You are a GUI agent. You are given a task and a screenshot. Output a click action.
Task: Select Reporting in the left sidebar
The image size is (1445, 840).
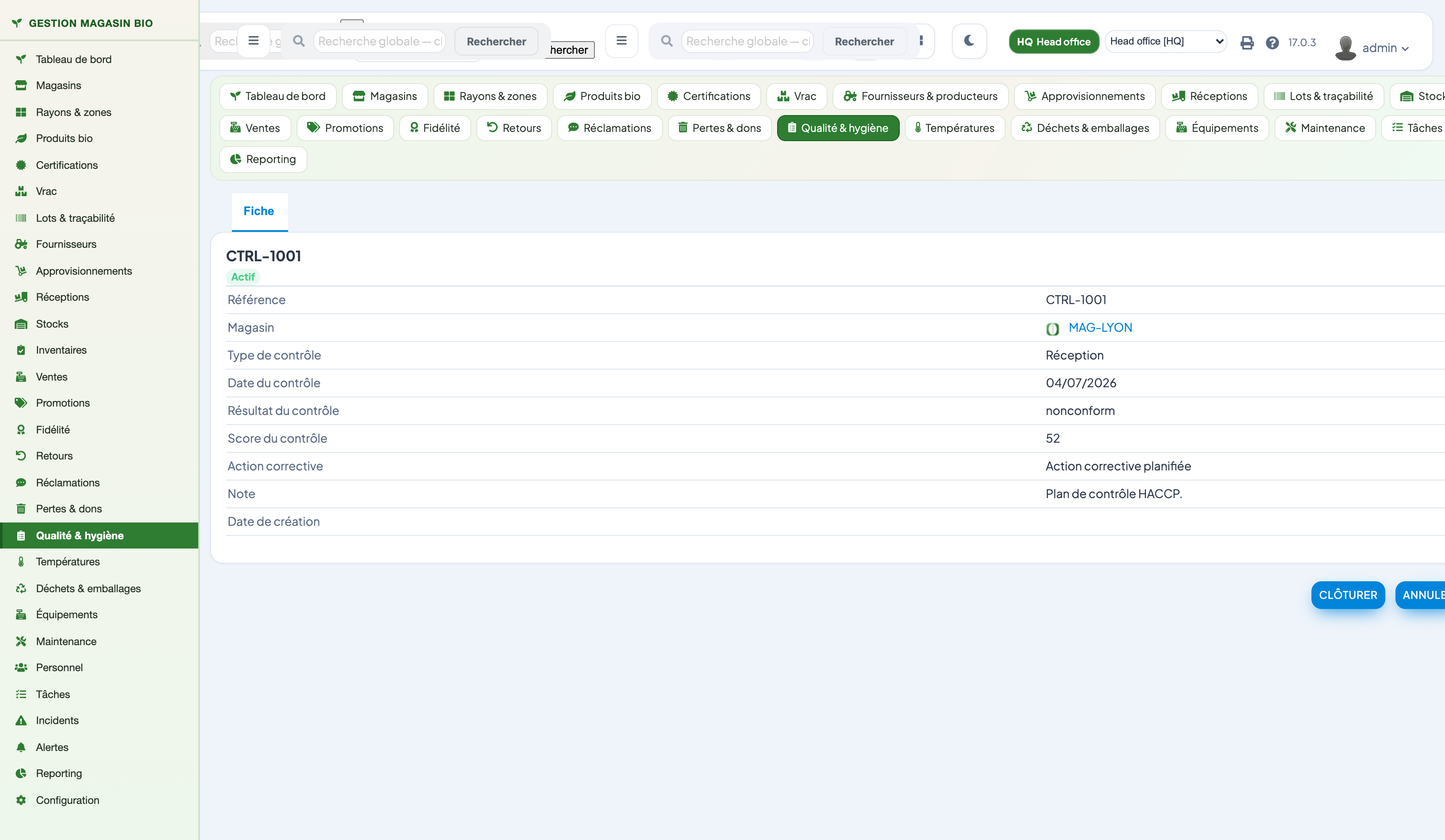point(99,774)
